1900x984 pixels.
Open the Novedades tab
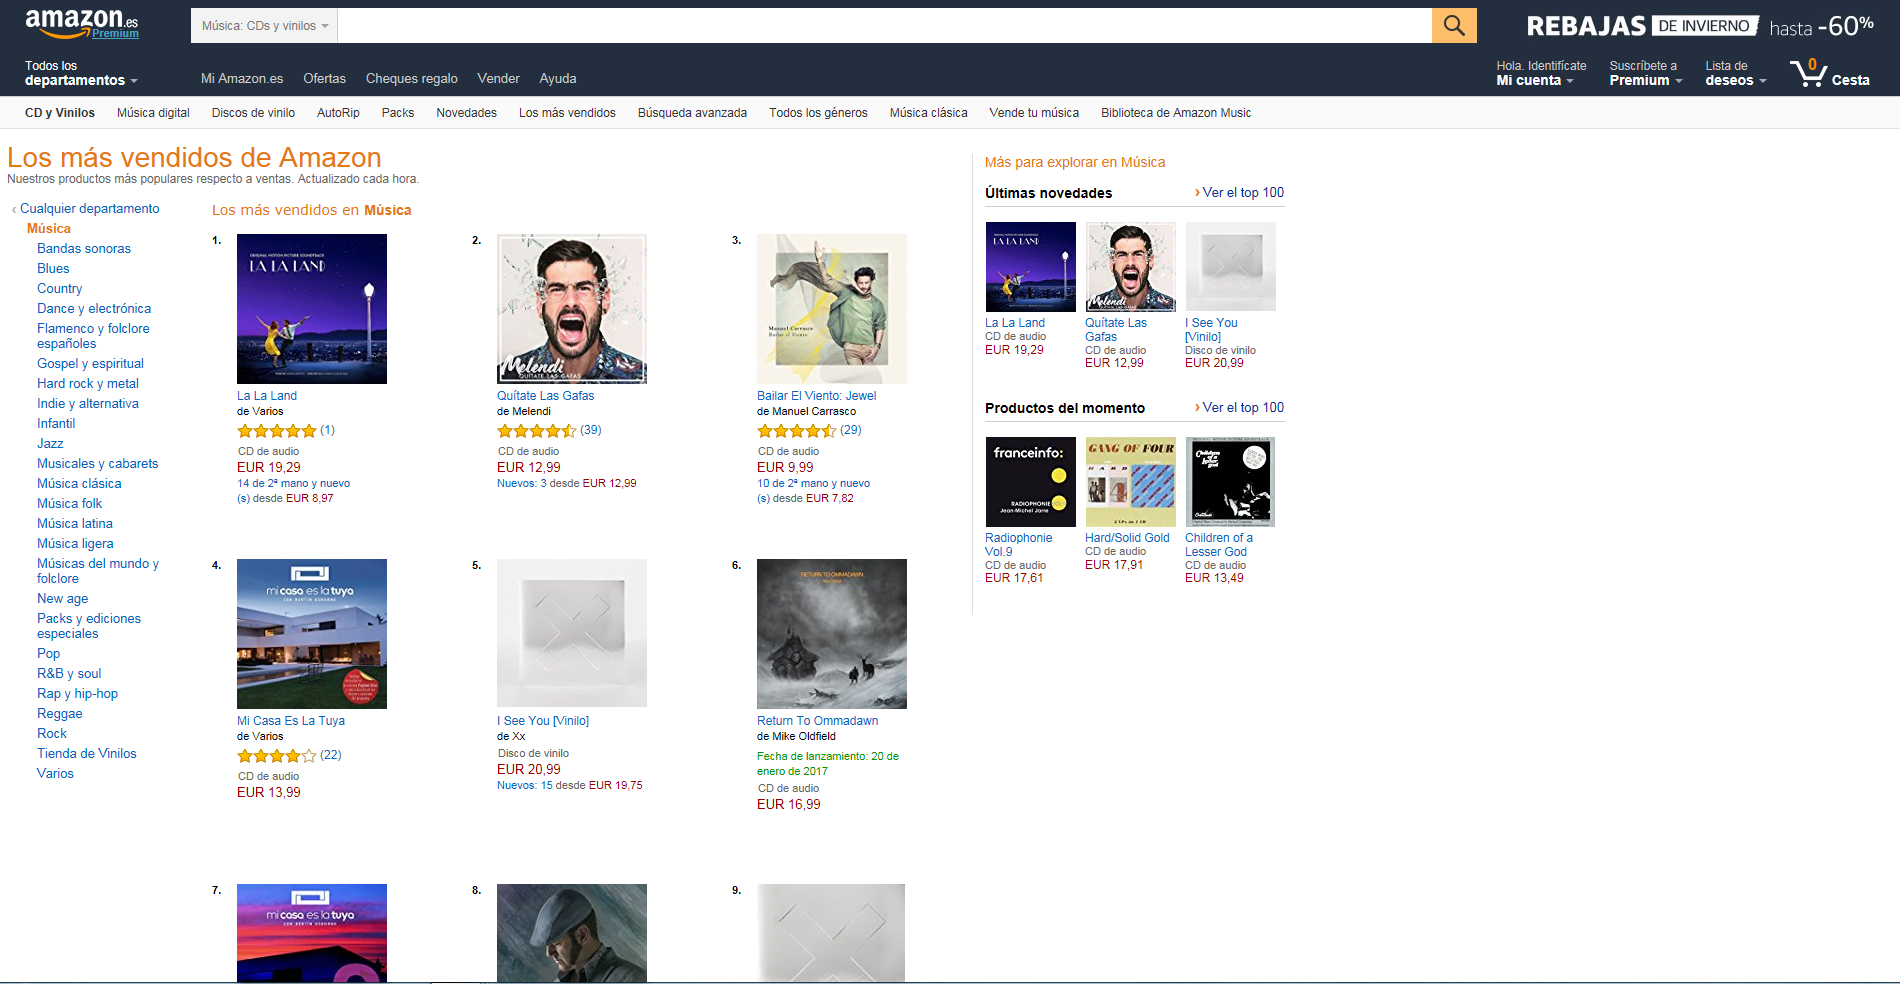(x=466, y=113)
